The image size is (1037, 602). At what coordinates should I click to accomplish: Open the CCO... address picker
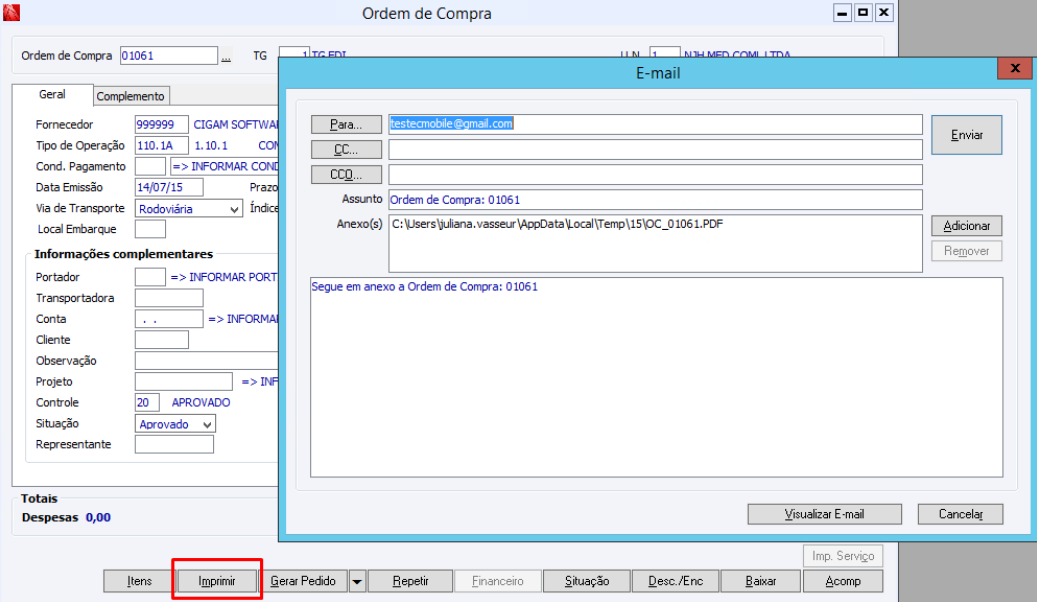tap(346, 175)
